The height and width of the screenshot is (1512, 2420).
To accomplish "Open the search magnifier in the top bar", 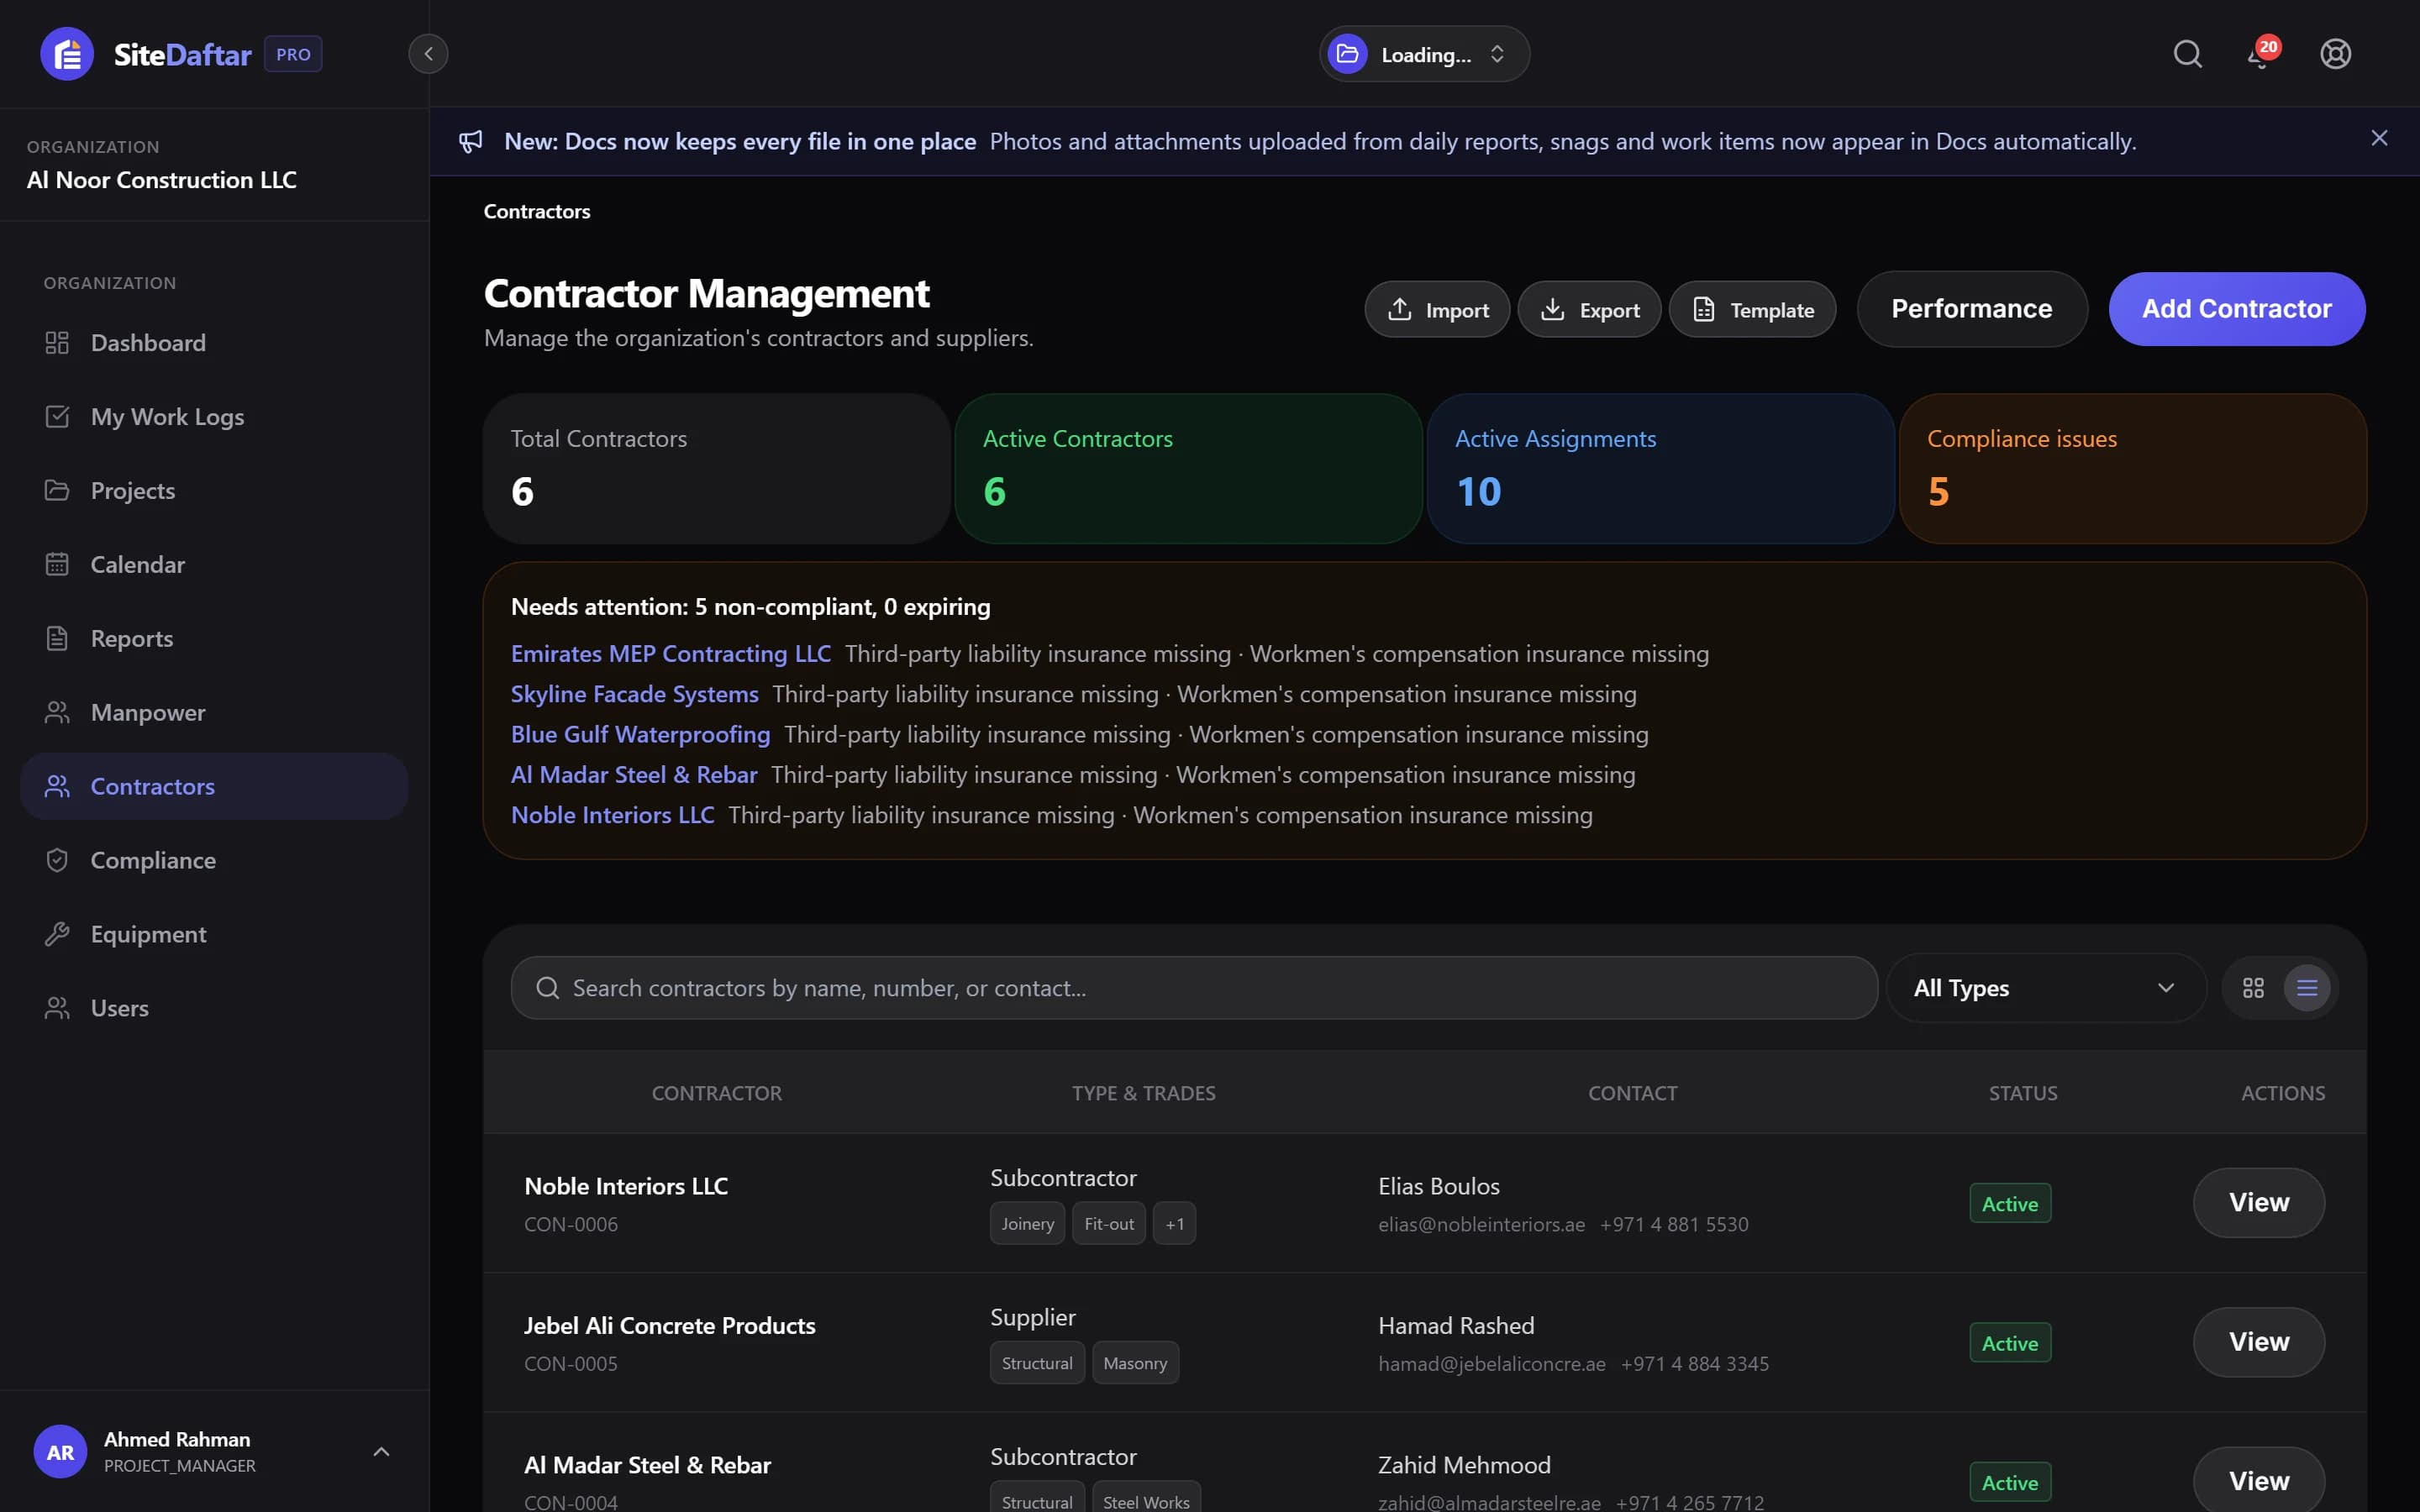I will click(2187, 54).
